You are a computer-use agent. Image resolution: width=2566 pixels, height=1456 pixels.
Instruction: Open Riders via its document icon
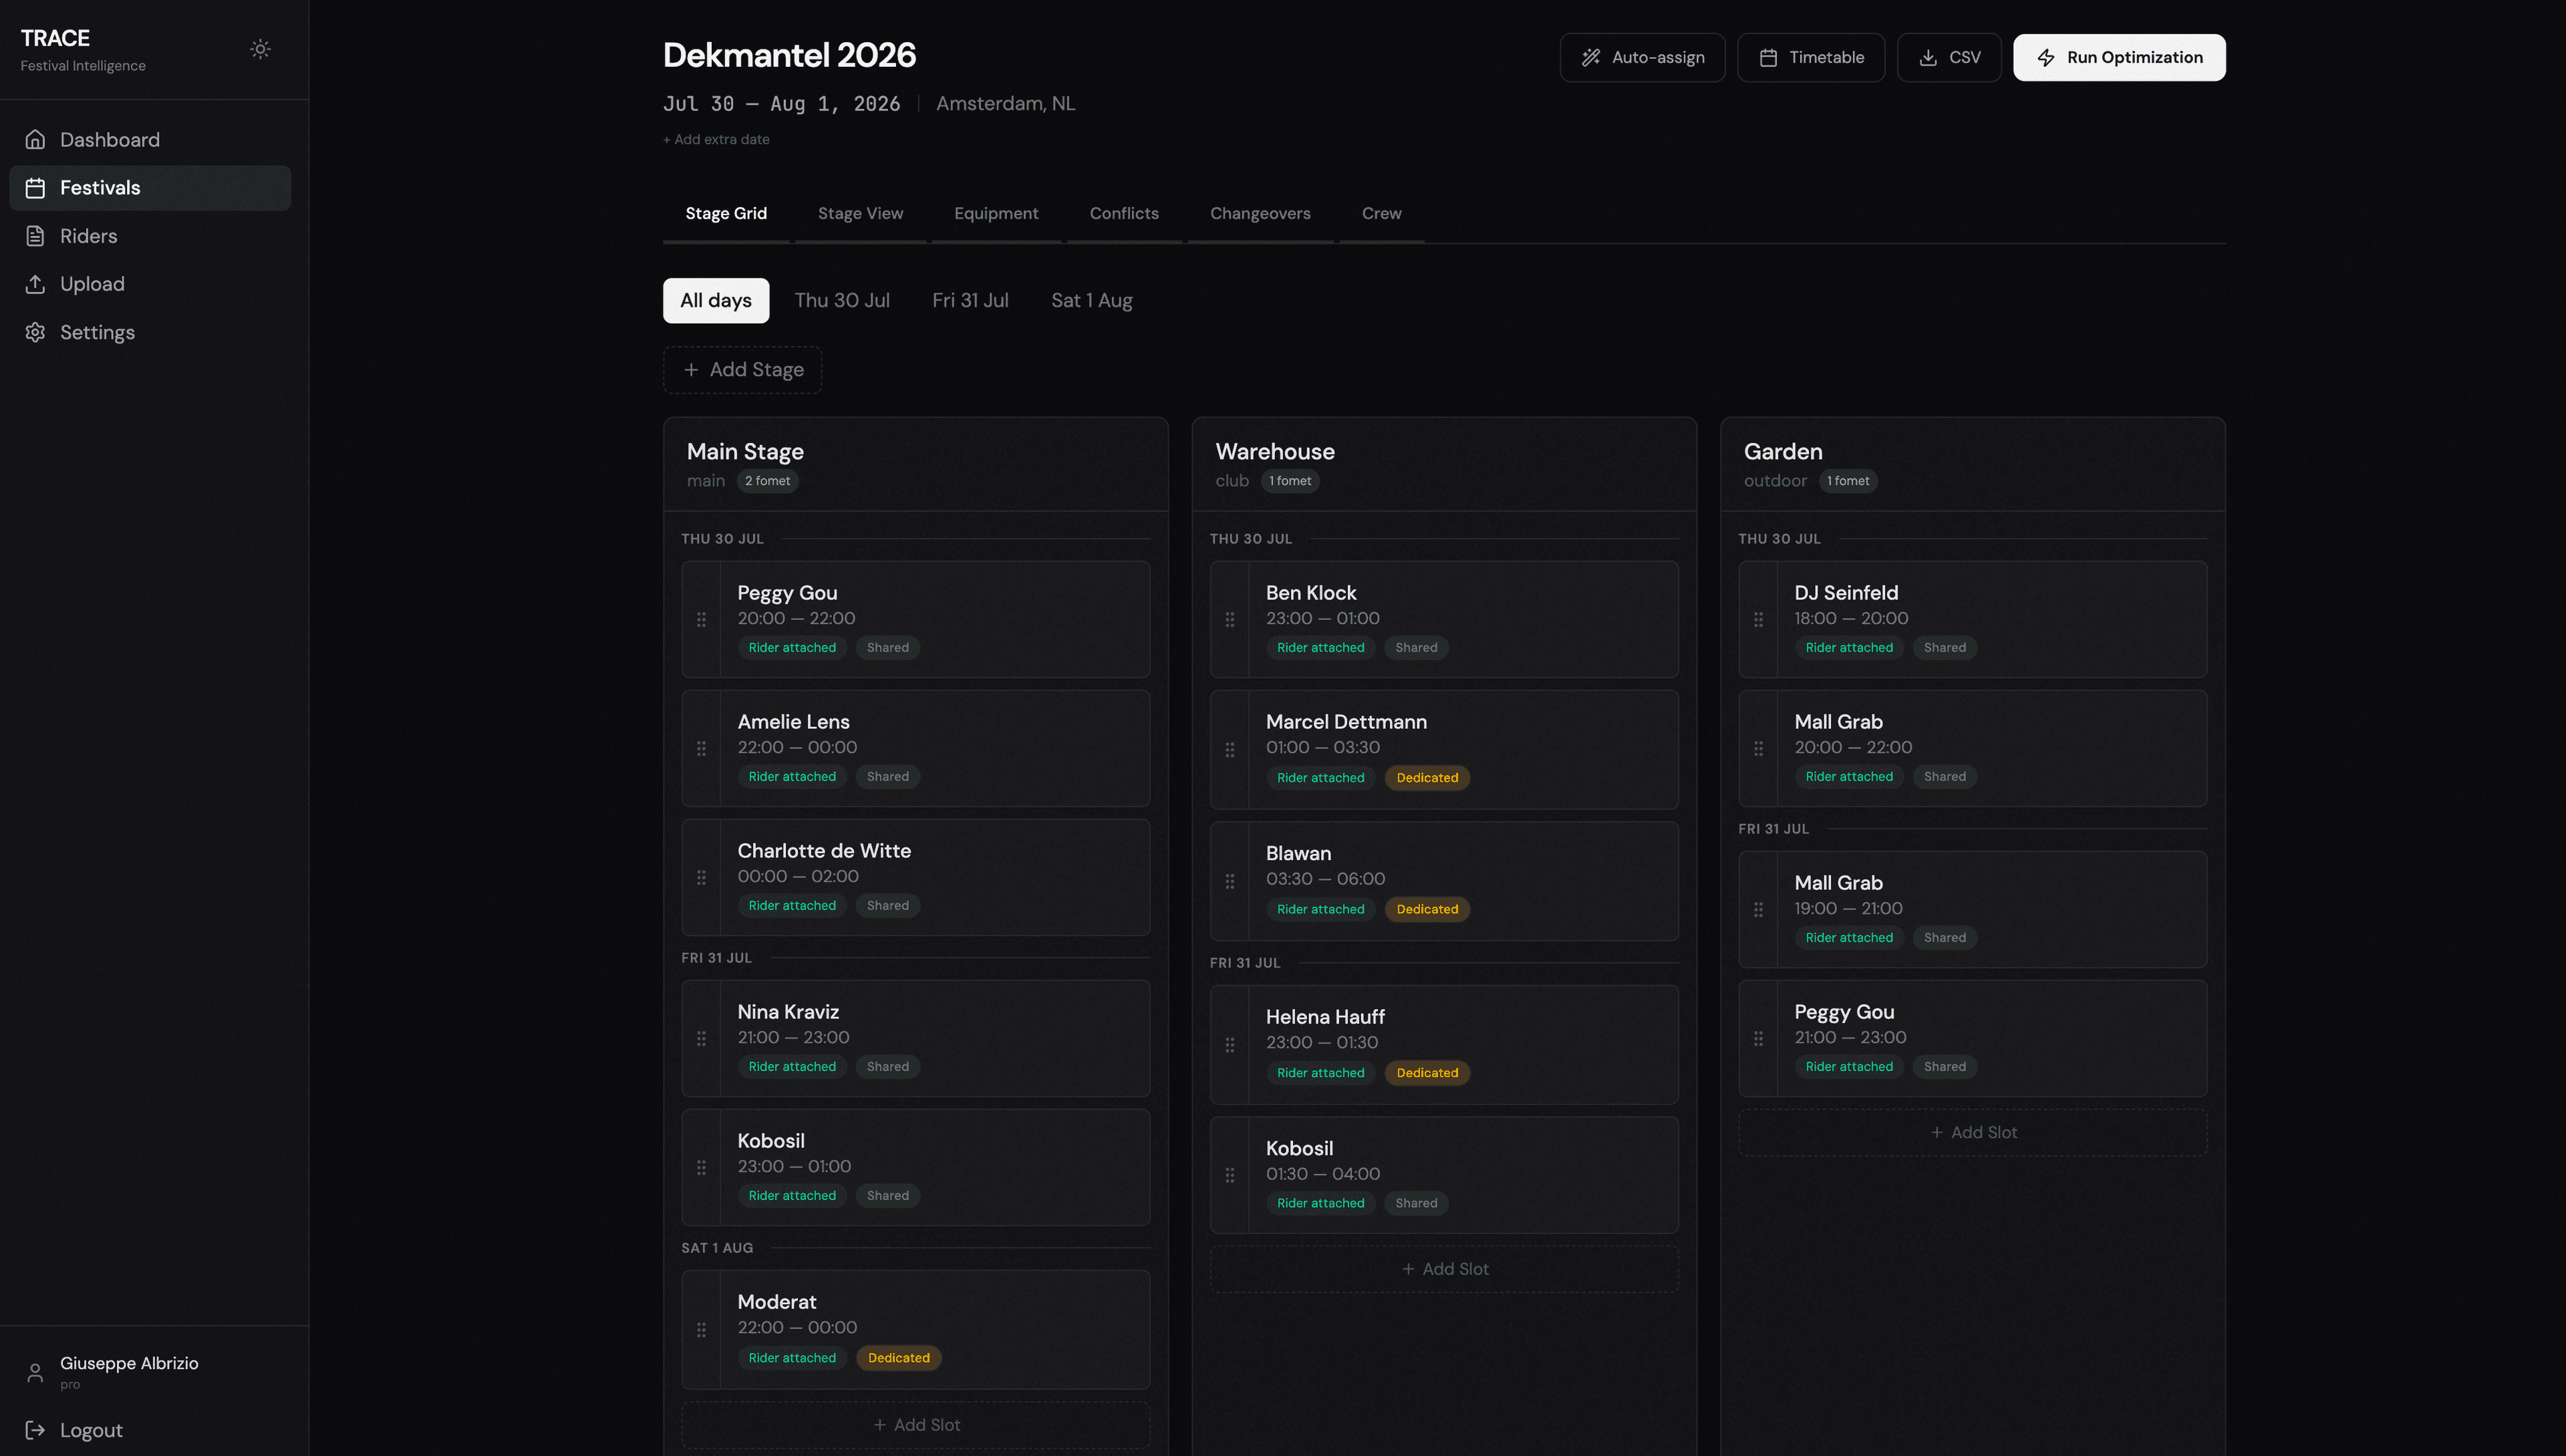coord(35,236)
